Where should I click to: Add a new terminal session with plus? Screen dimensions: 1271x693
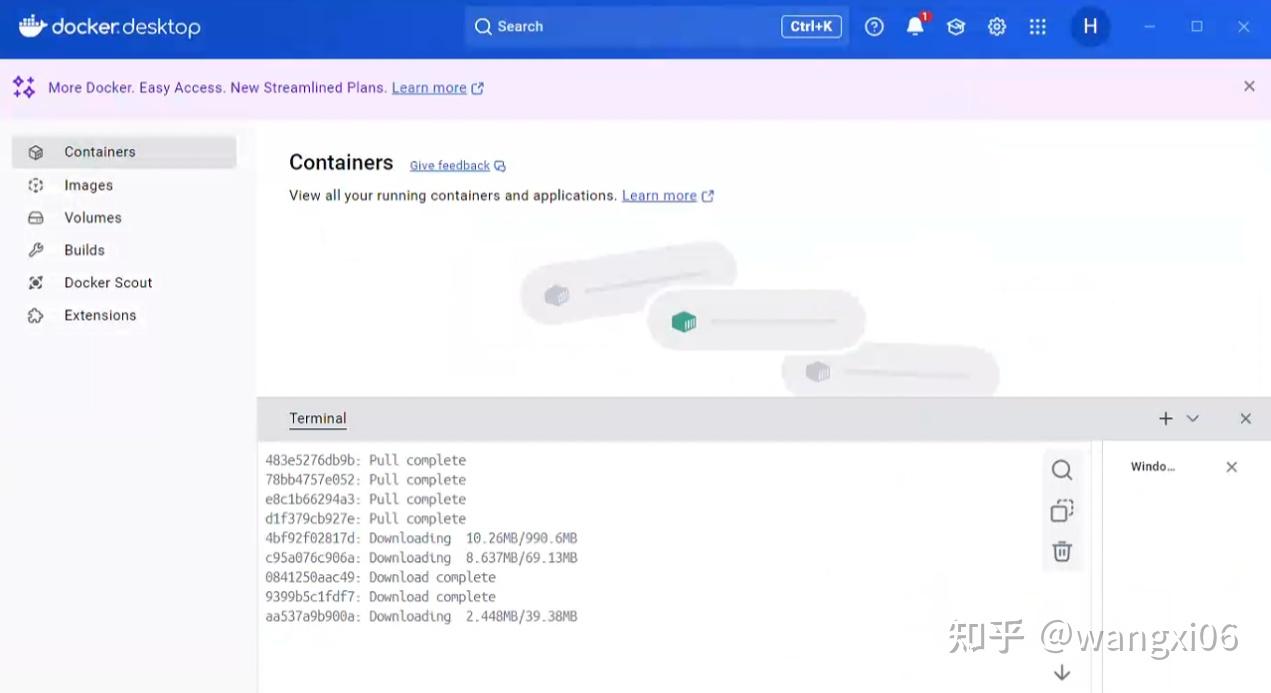[1166, 419]
